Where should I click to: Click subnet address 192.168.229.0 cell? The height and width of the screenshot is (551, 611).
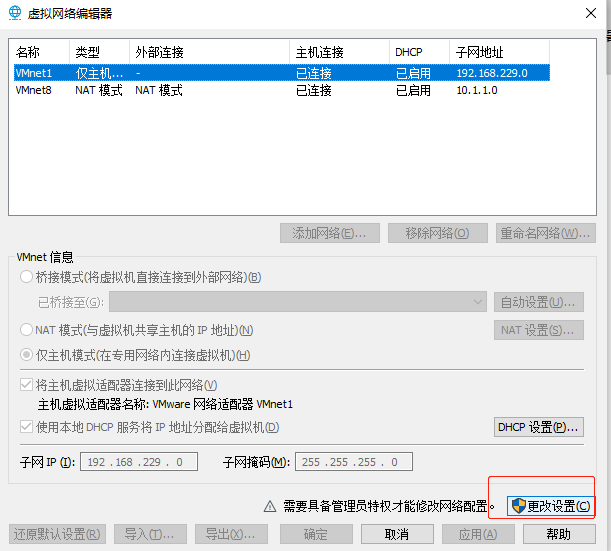click(x=492, y=73)
